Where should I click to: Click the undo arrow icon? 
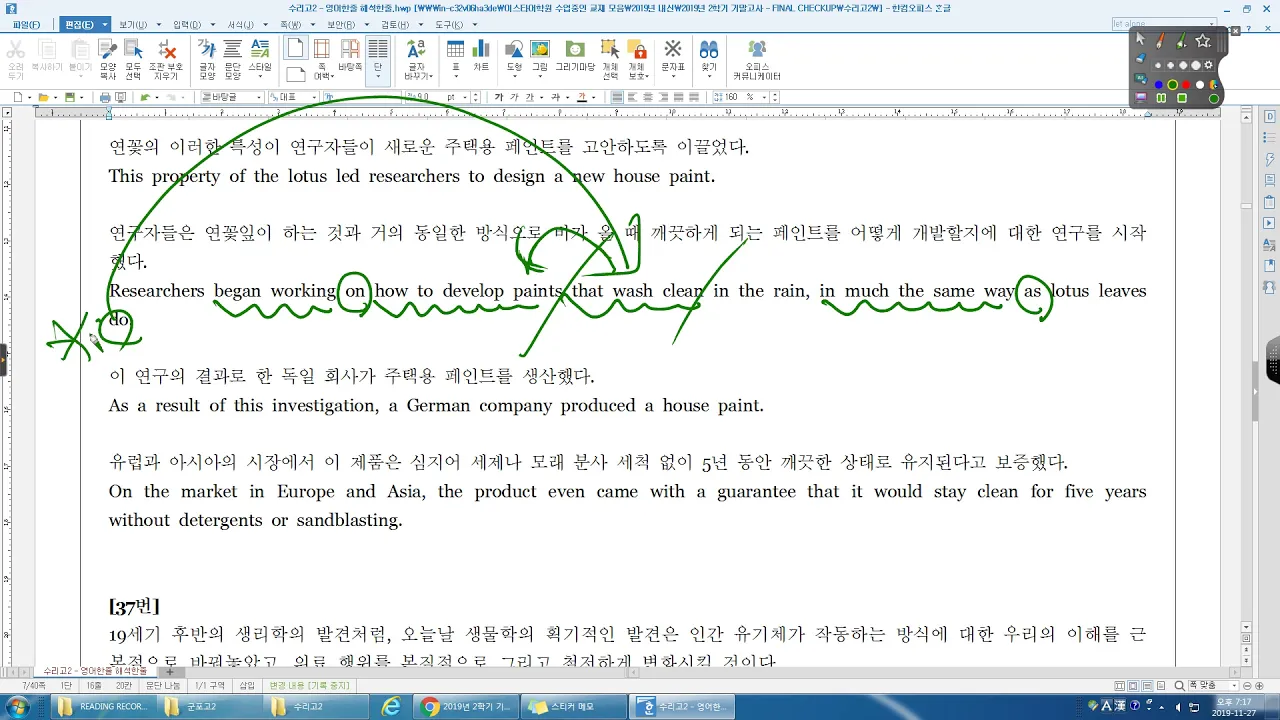(x=145, y=97)
